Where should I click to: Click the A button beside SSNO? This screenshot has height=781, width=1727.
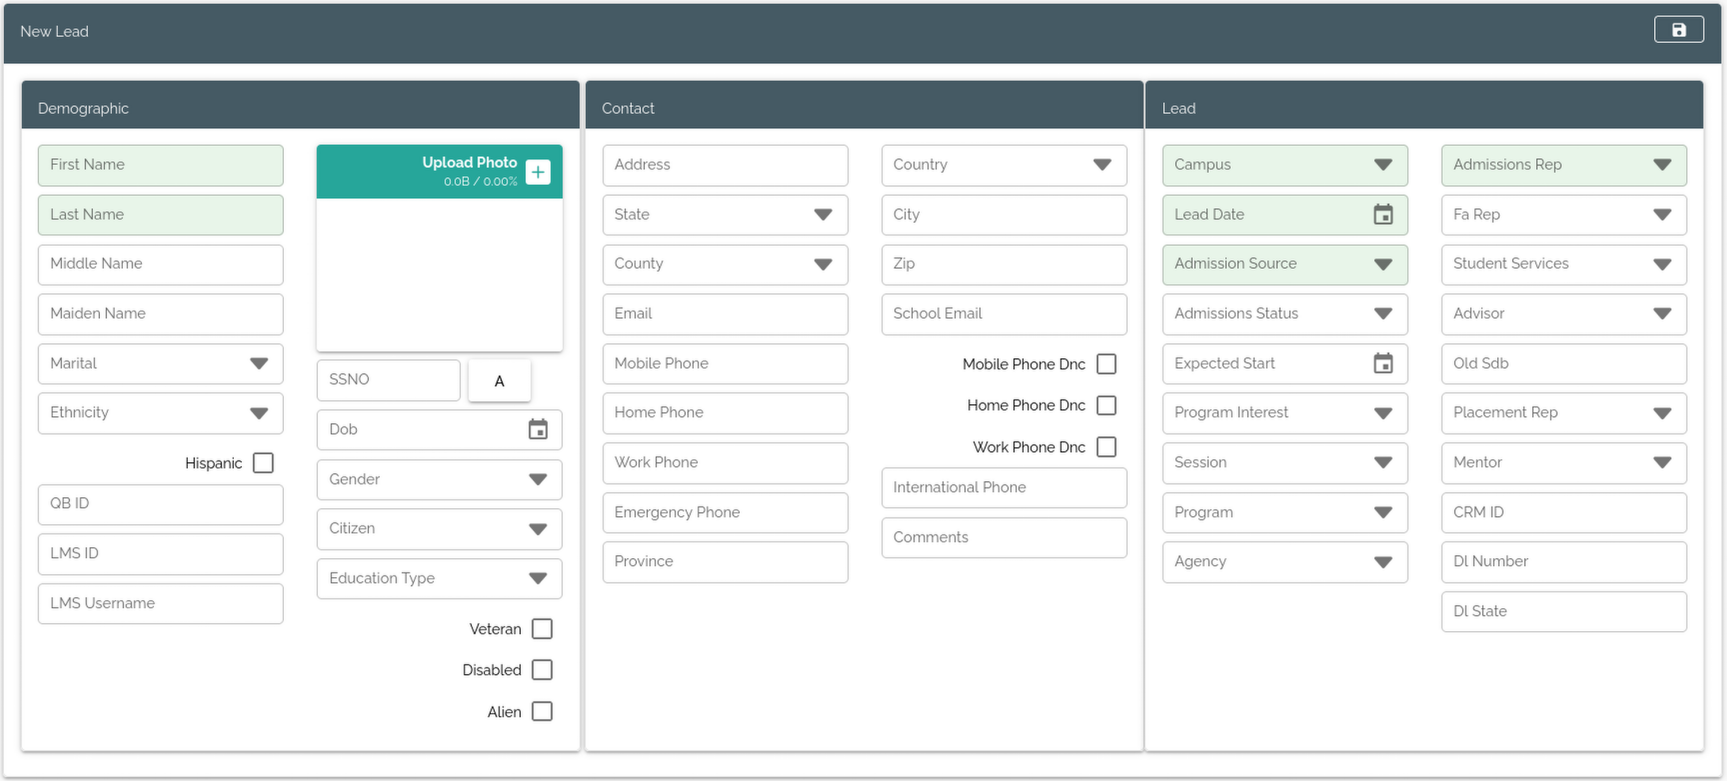[499, 381]
